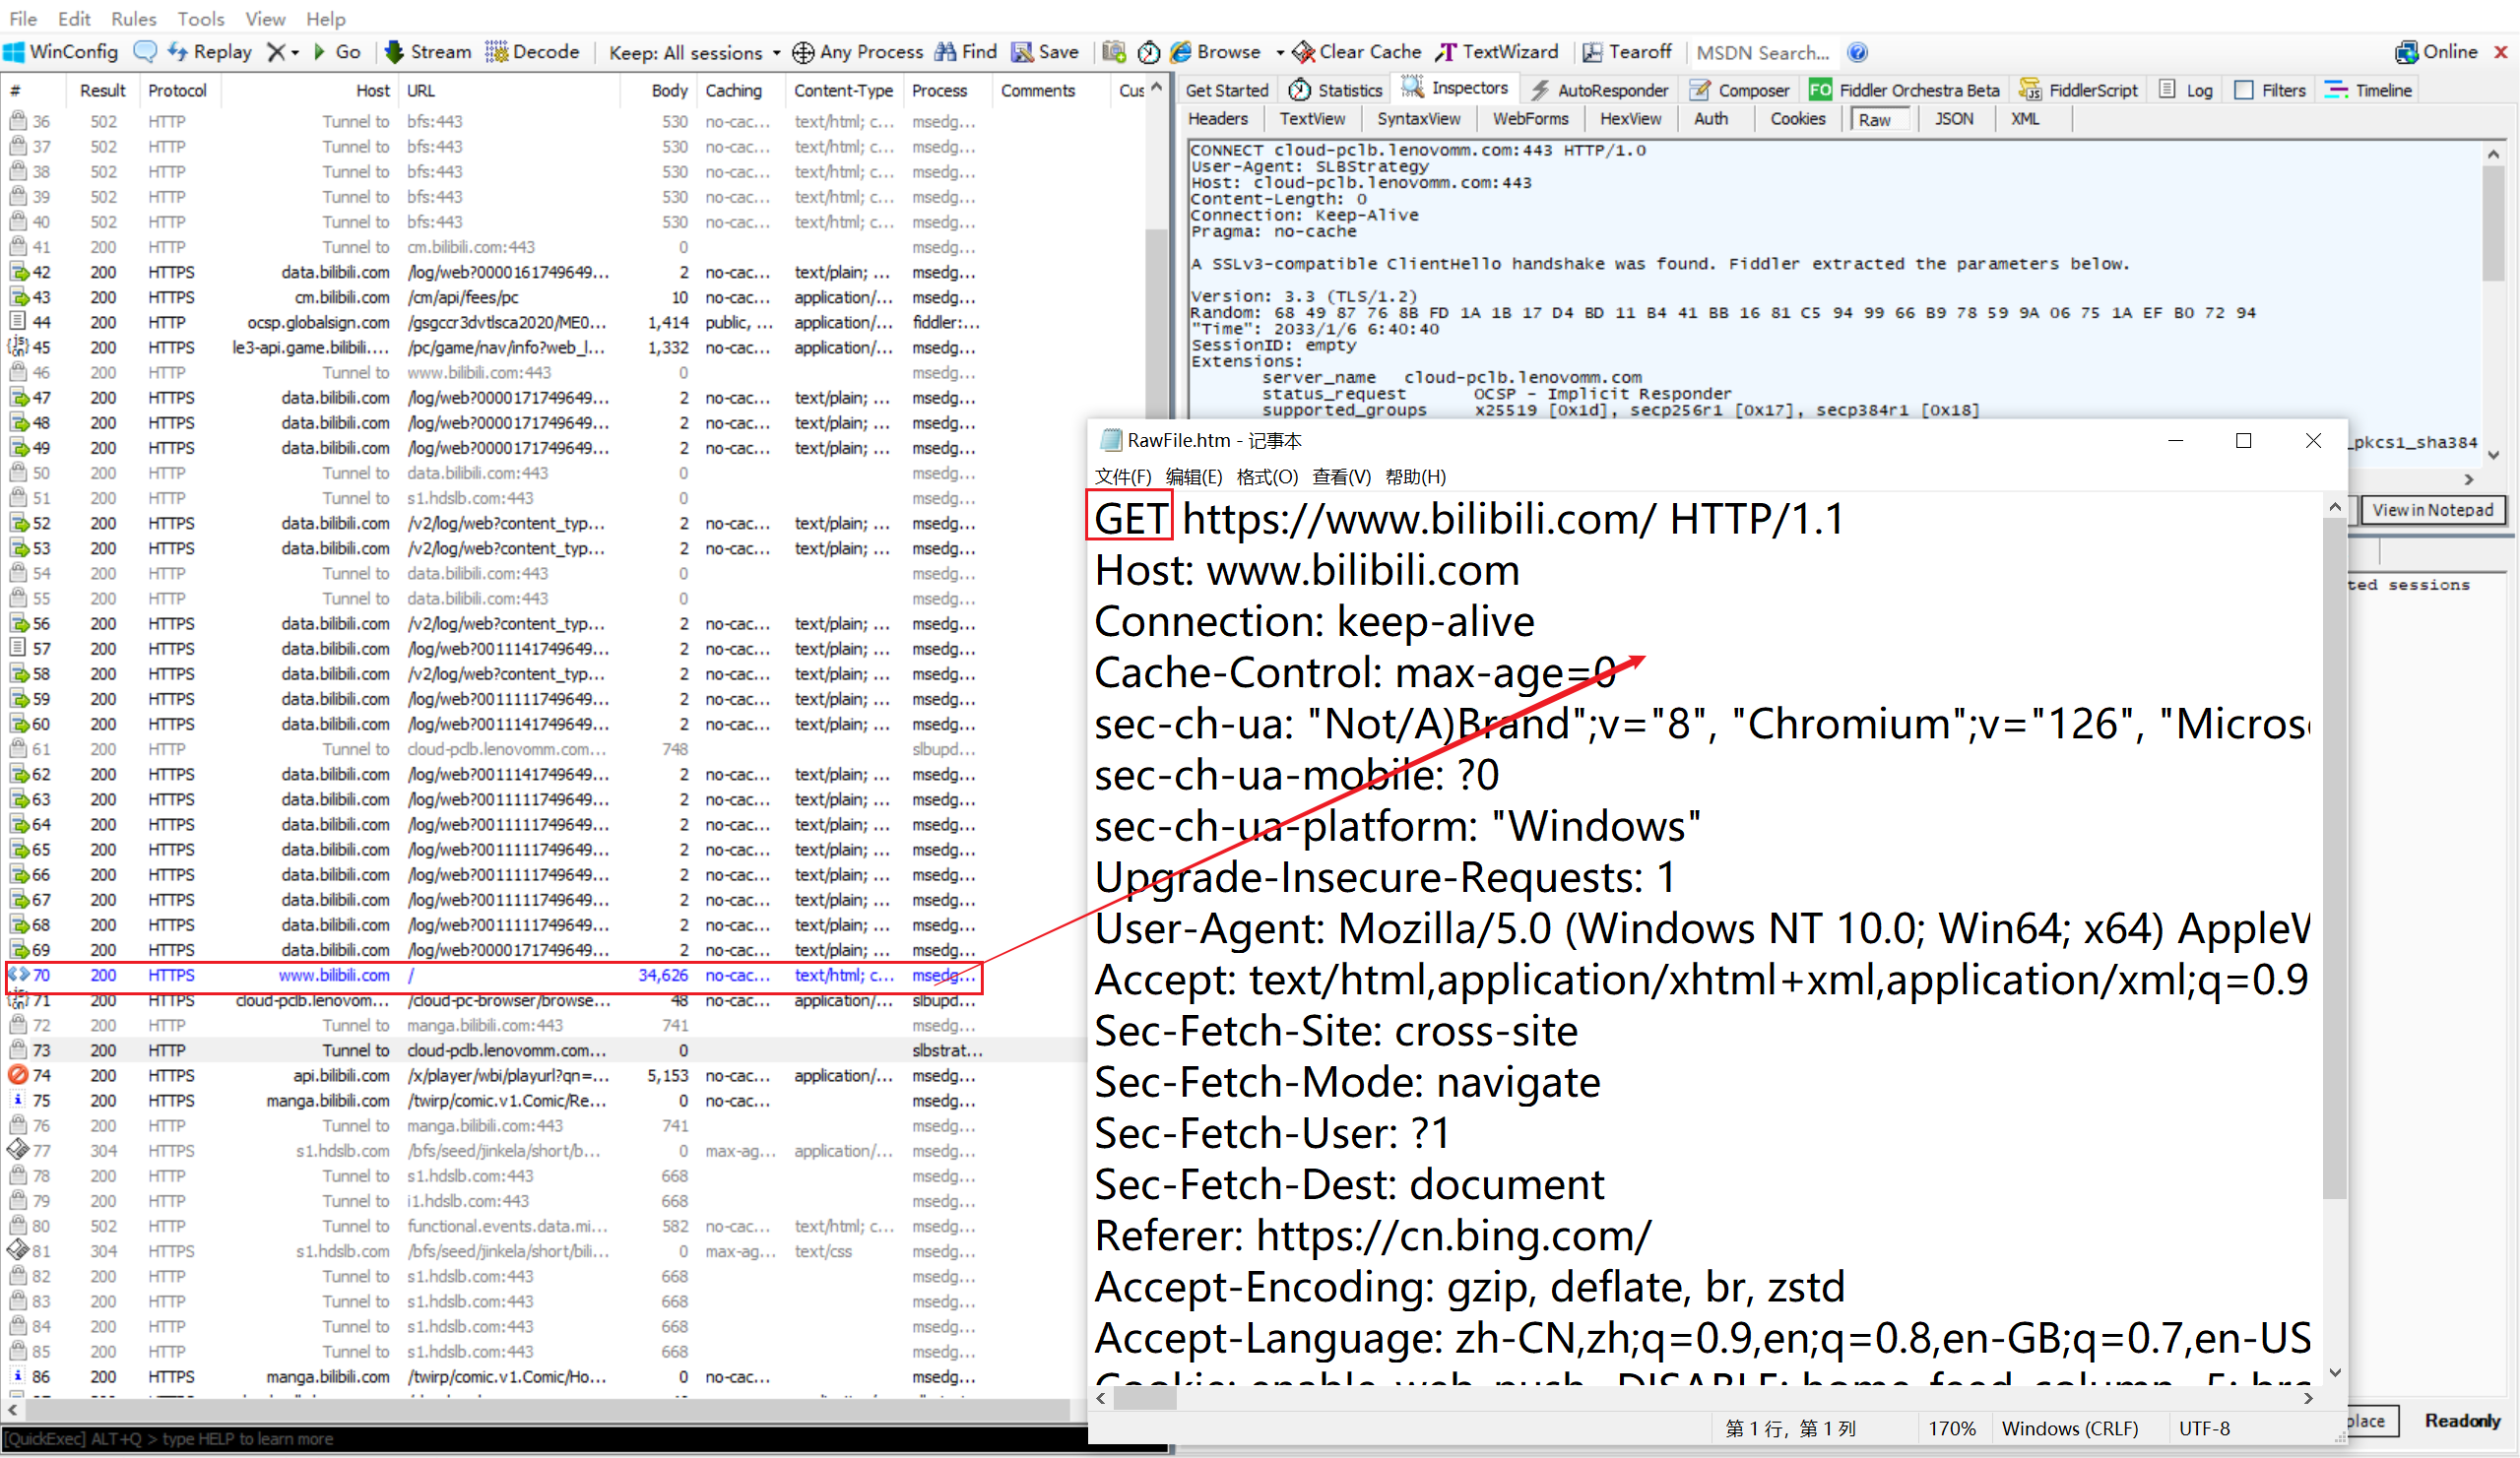Open the Tools menu
The height and width of the screenshot is (1458, 2520).
click(201, 18)
